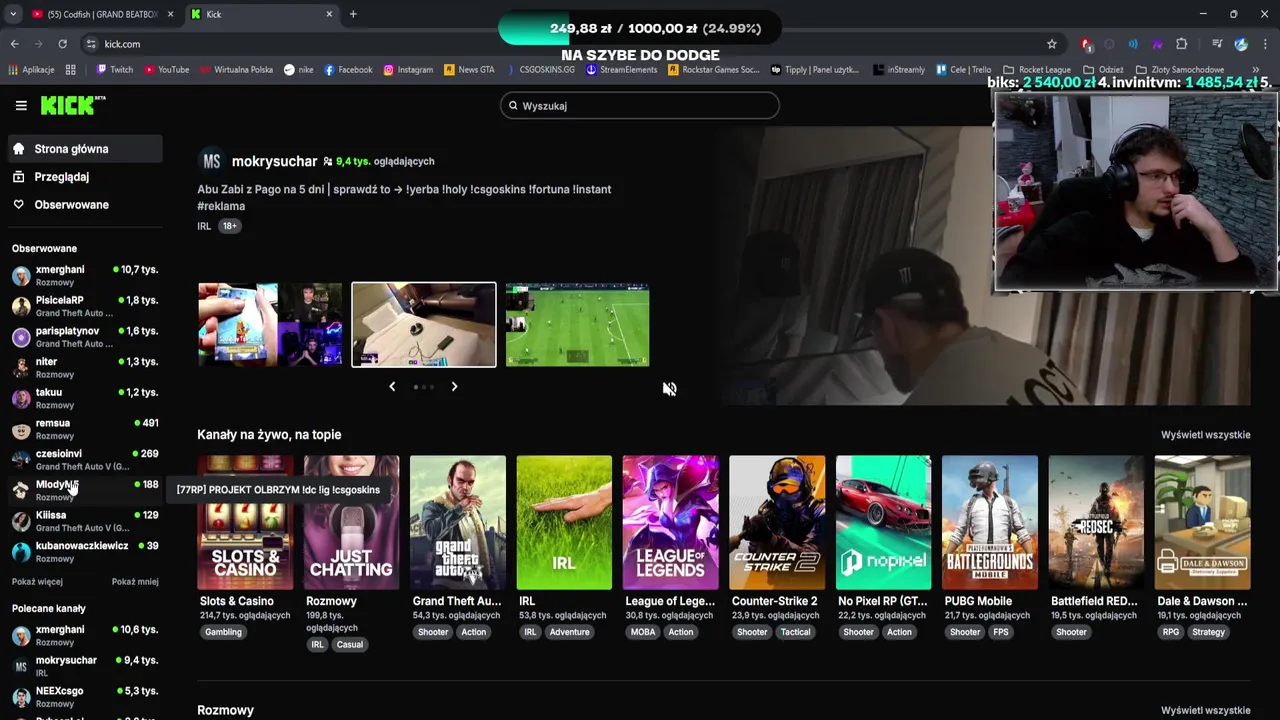The height and width of the screenshot is (720, 1280).
Task: Open League of Legends category
Action: tap(670, 523)
